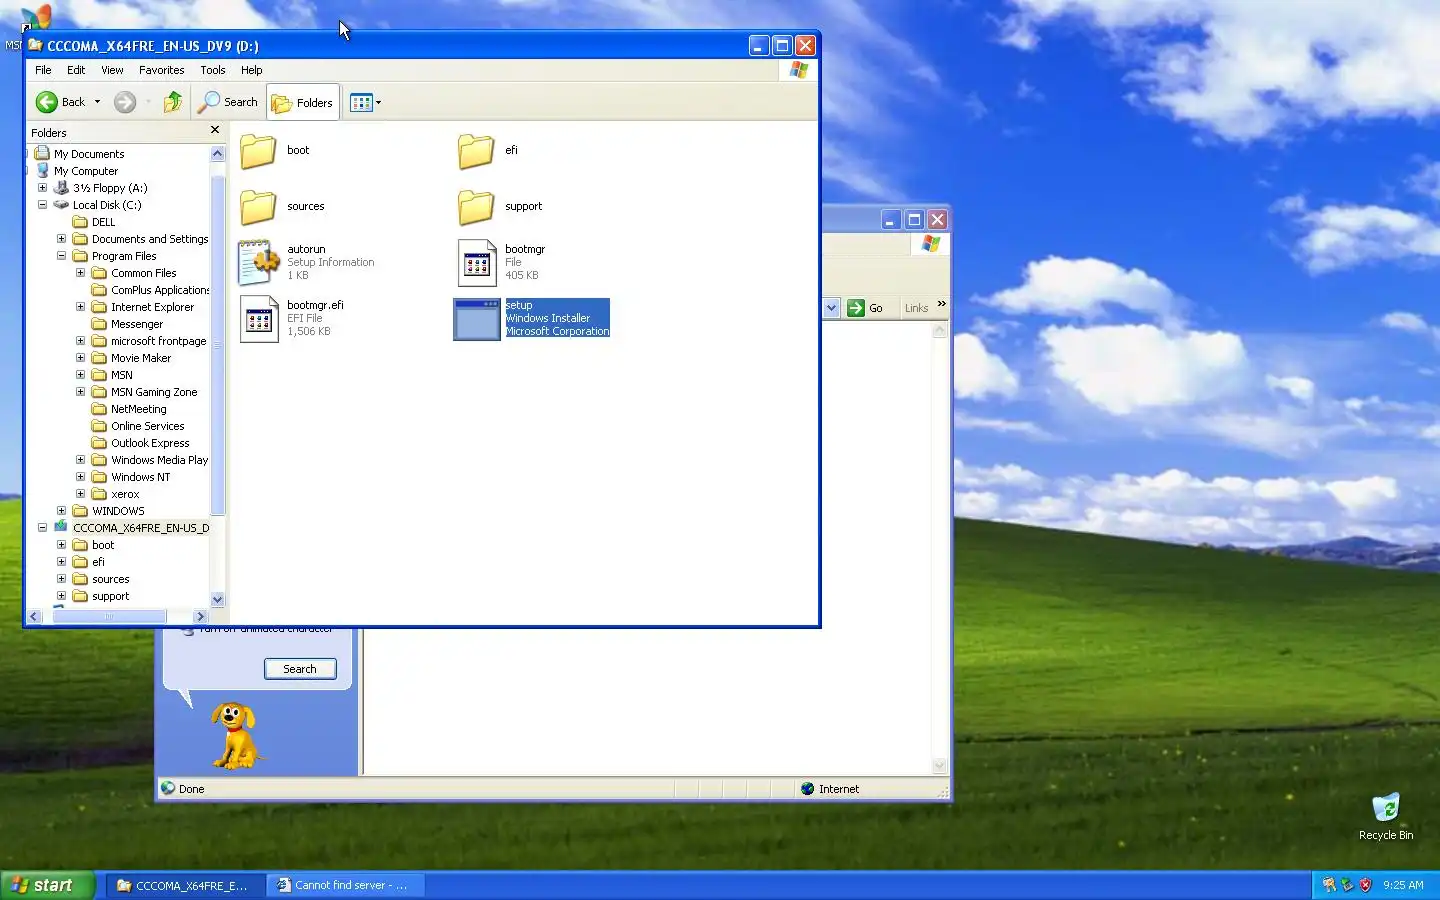Expand Windows Media Player node
Viewport: 1440px width, 900px height.
(80, 460)
